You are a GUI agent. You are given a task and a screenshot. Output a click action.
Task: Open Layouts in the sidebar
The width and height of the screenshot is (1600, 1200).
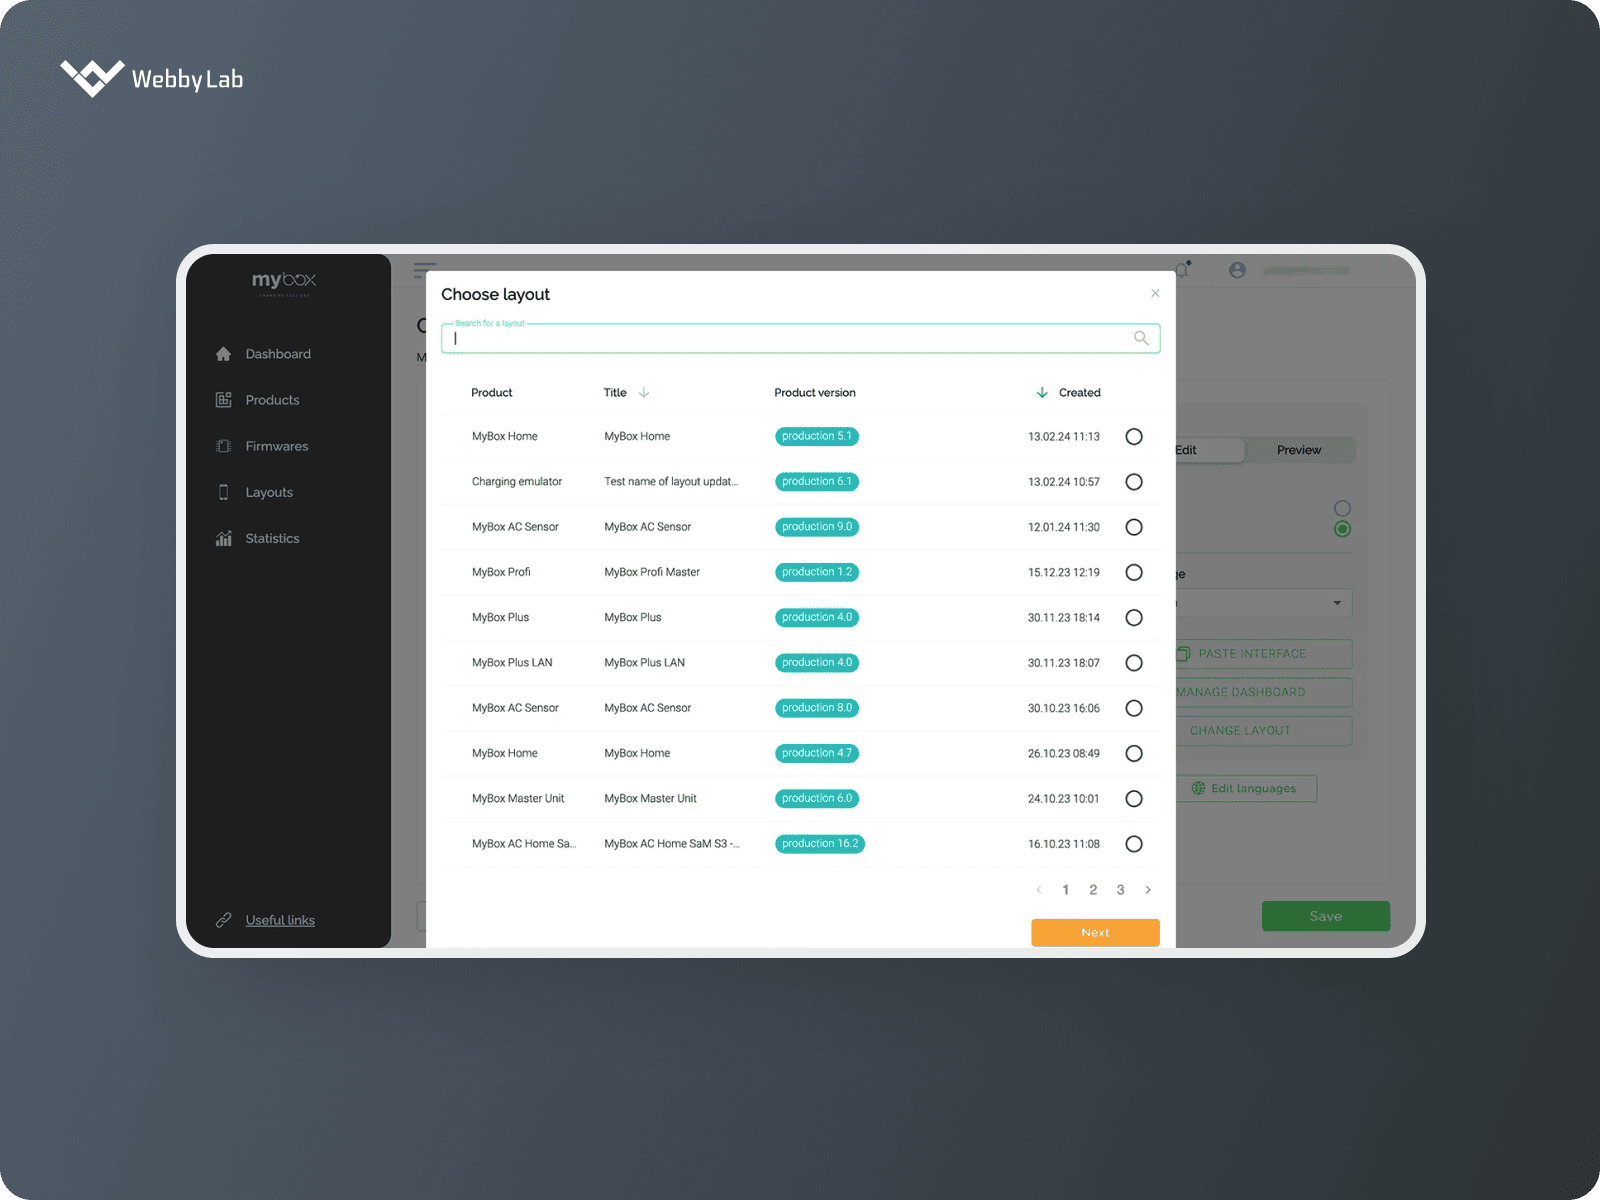[269, 492]
